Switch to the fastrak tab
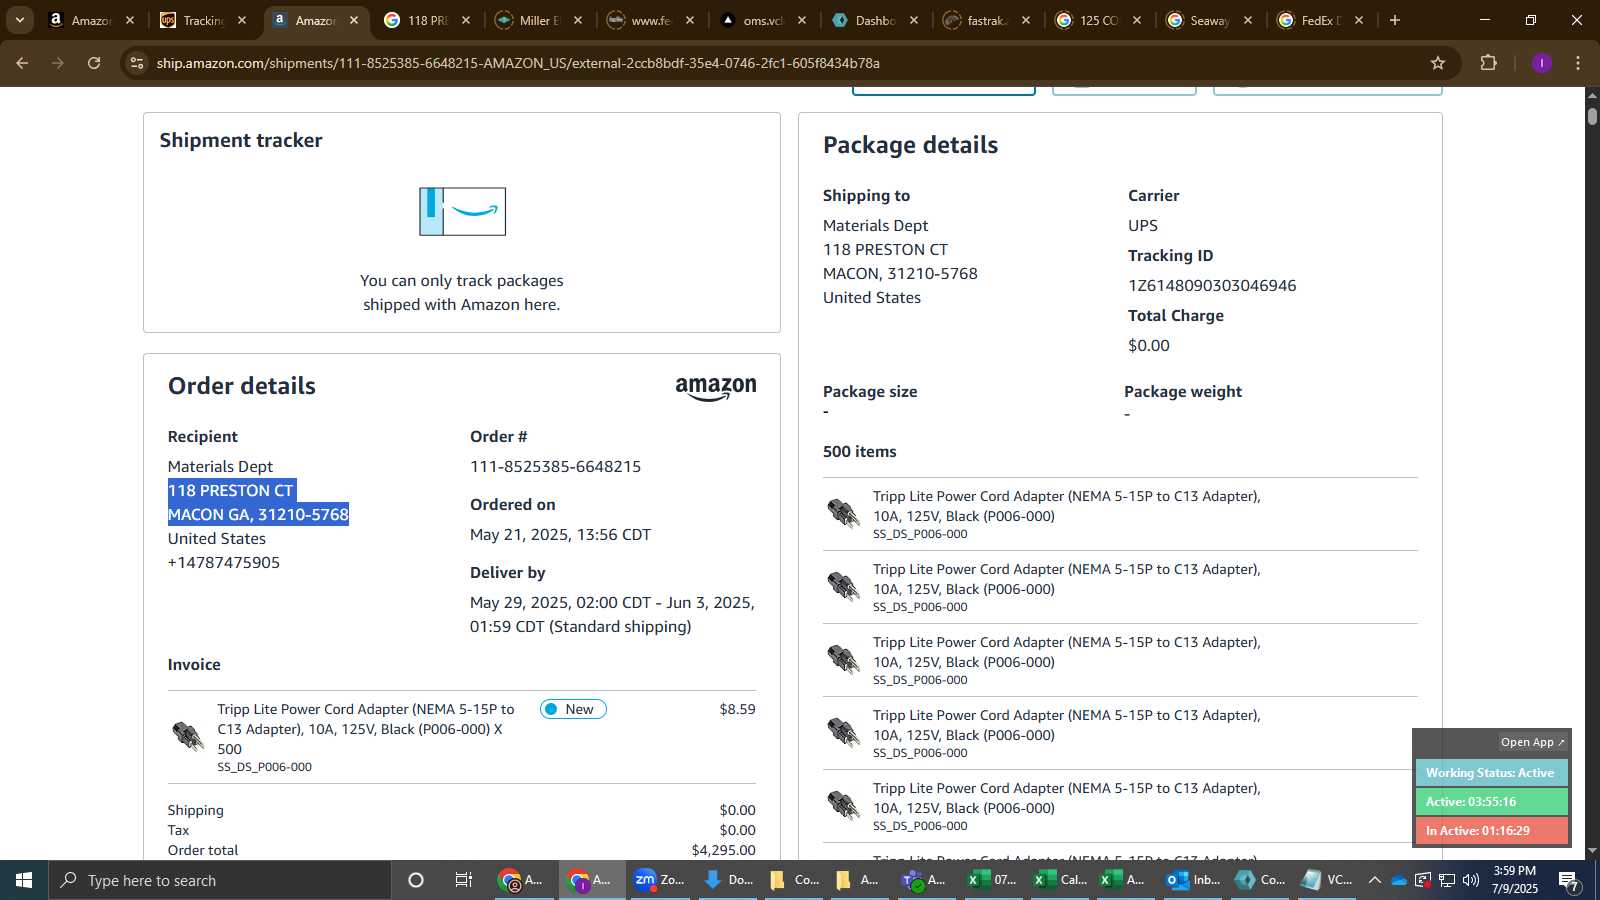This screenshot has width=1600, height=900. tap(987, 20)
